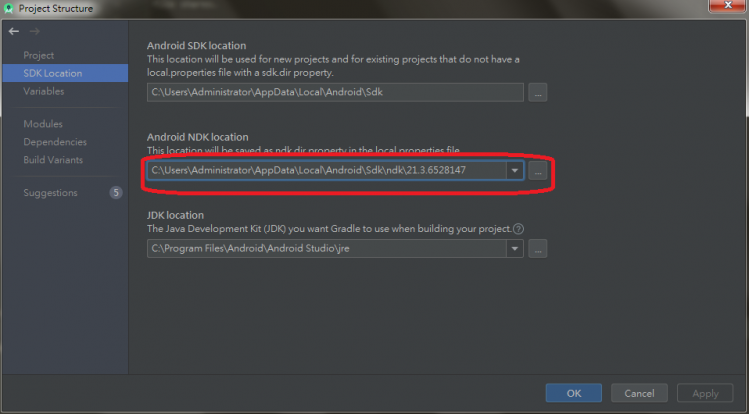Viewport: 749px width, 414px height.
Task: Open Variables section in sidebar
Action: [44, 91]
